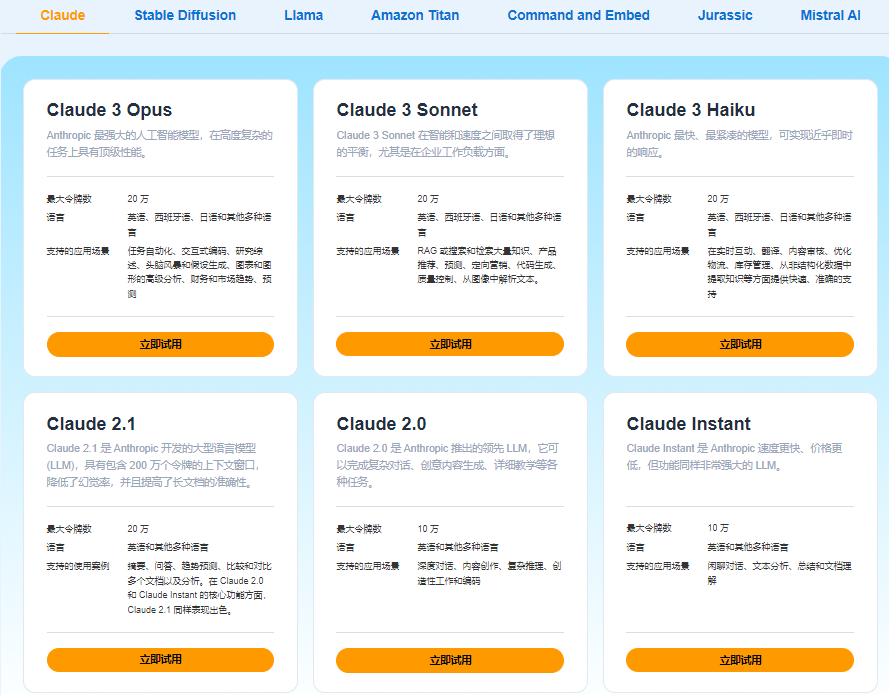Click Sonnet use cases text "RAG 或搜索和检索大量知识"
The width and height of the screenshot is (889, 695).
coord(487,265)
